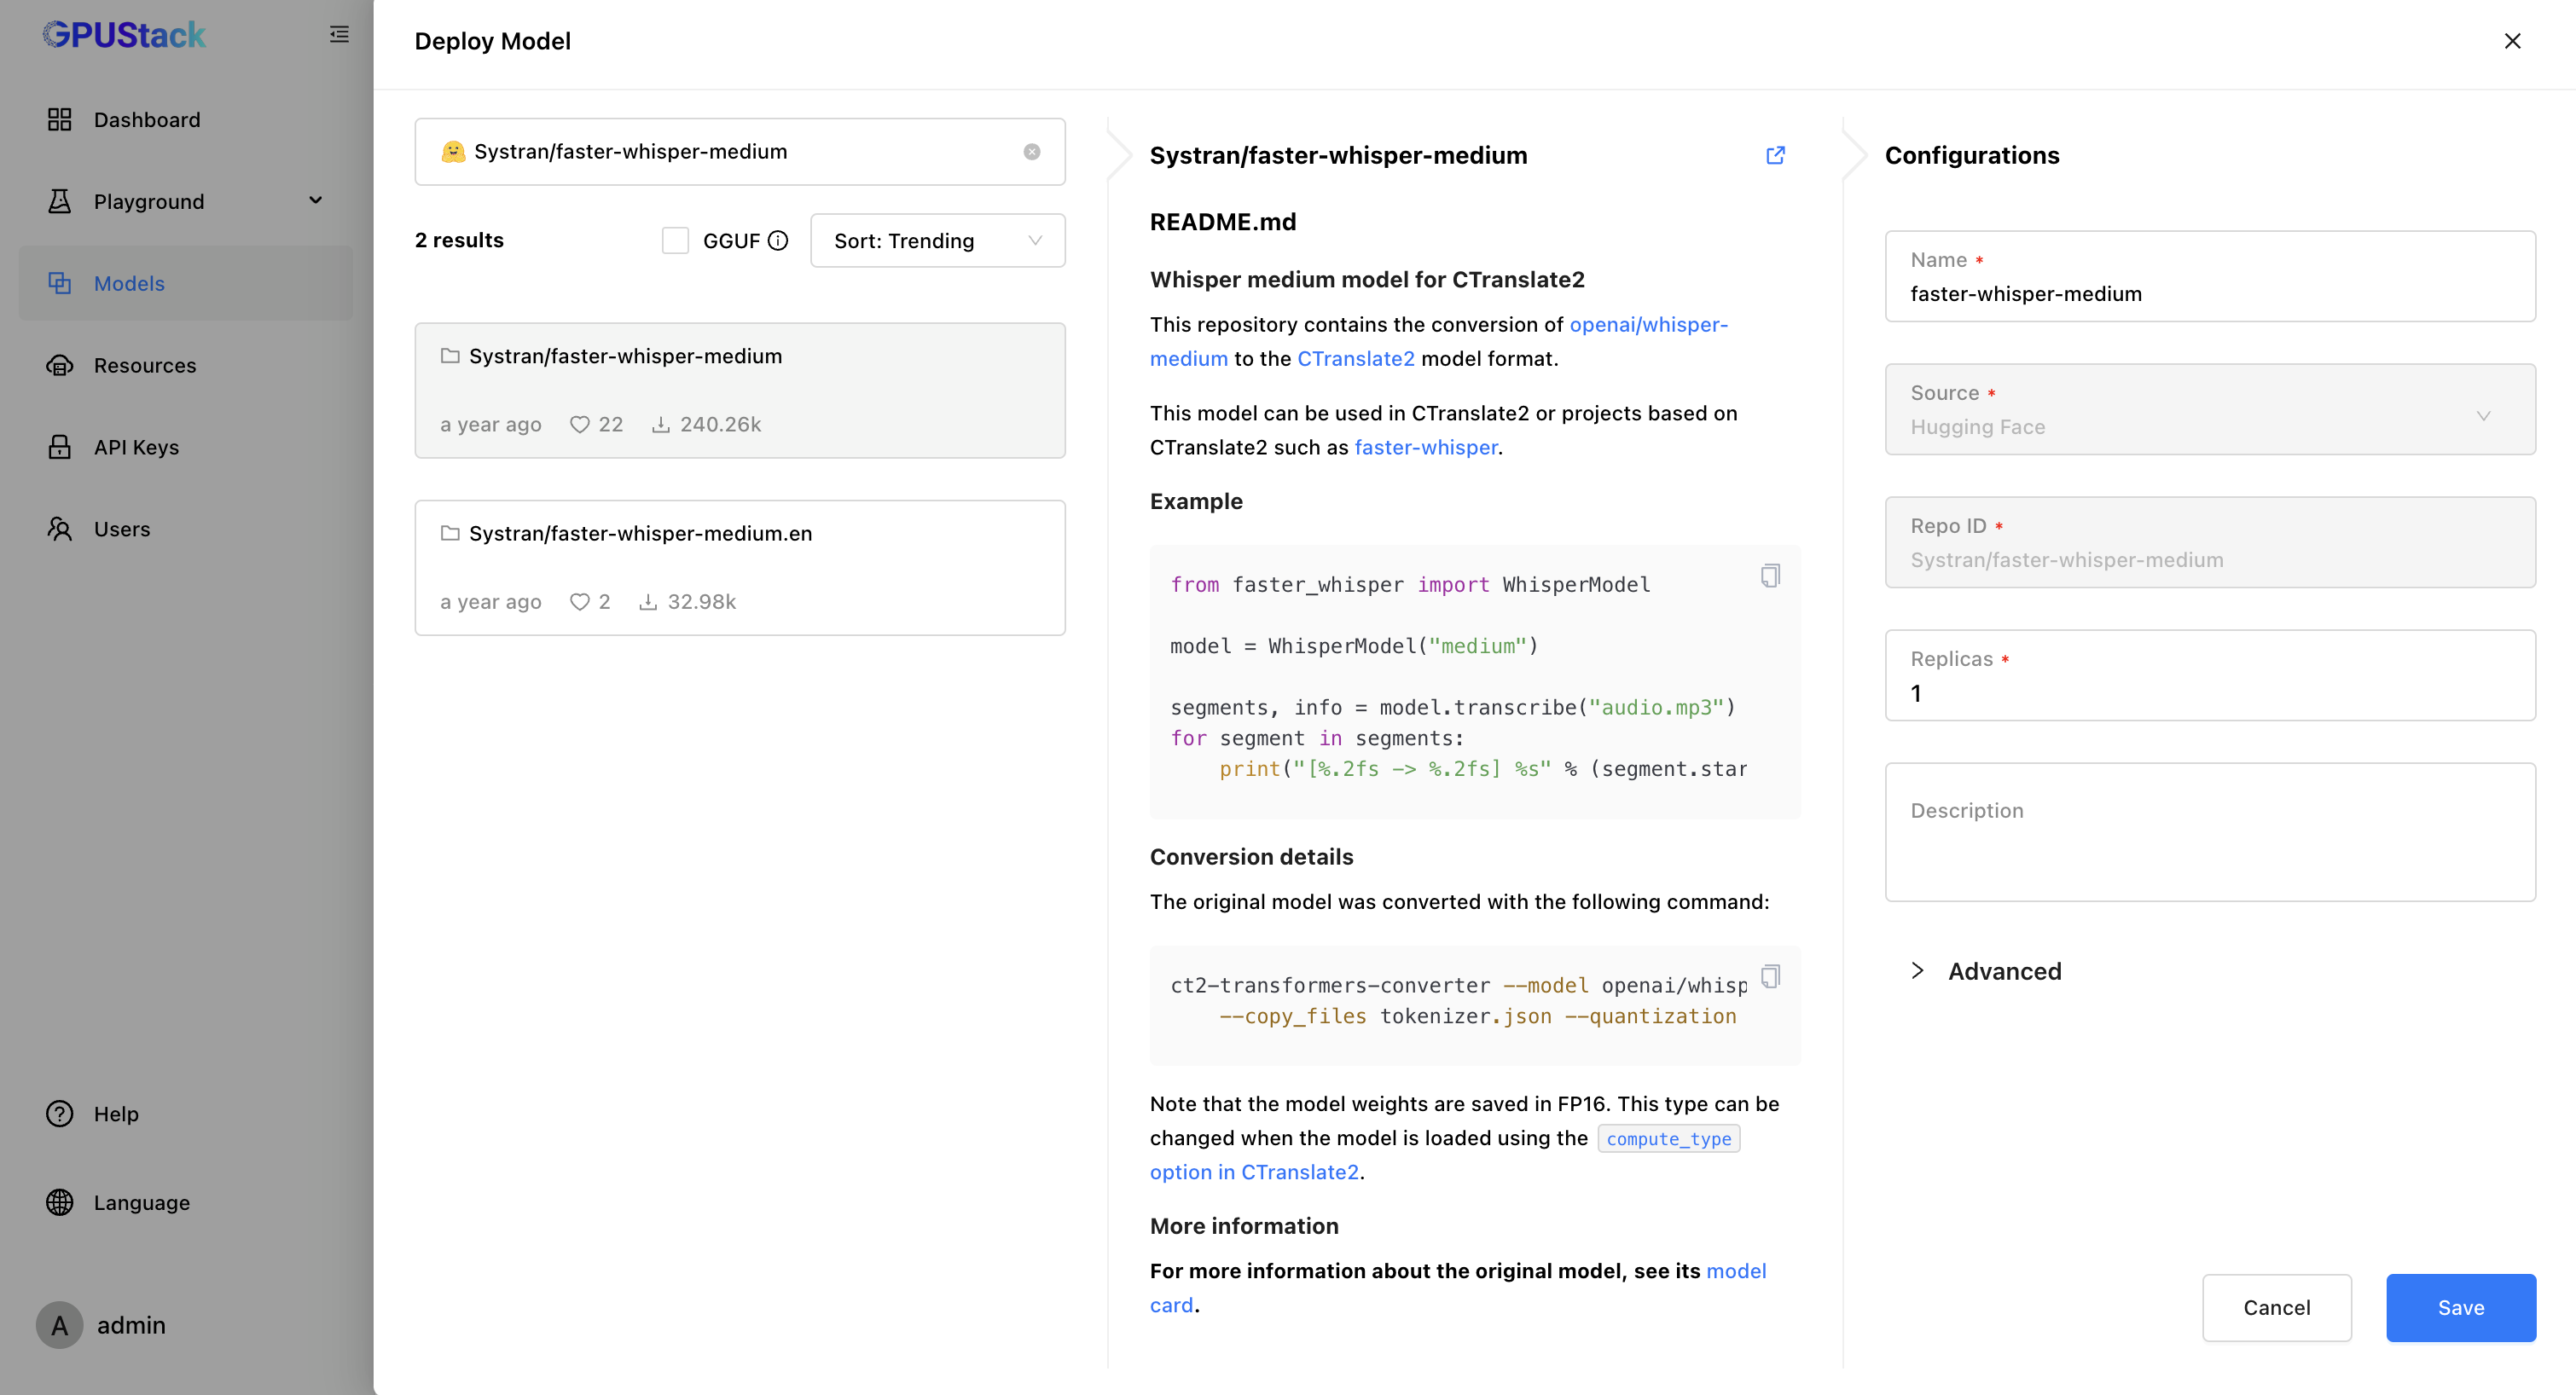2576x1395 pixels.
Task: Click the Users icon in sidebar
Action: (60, 528)
